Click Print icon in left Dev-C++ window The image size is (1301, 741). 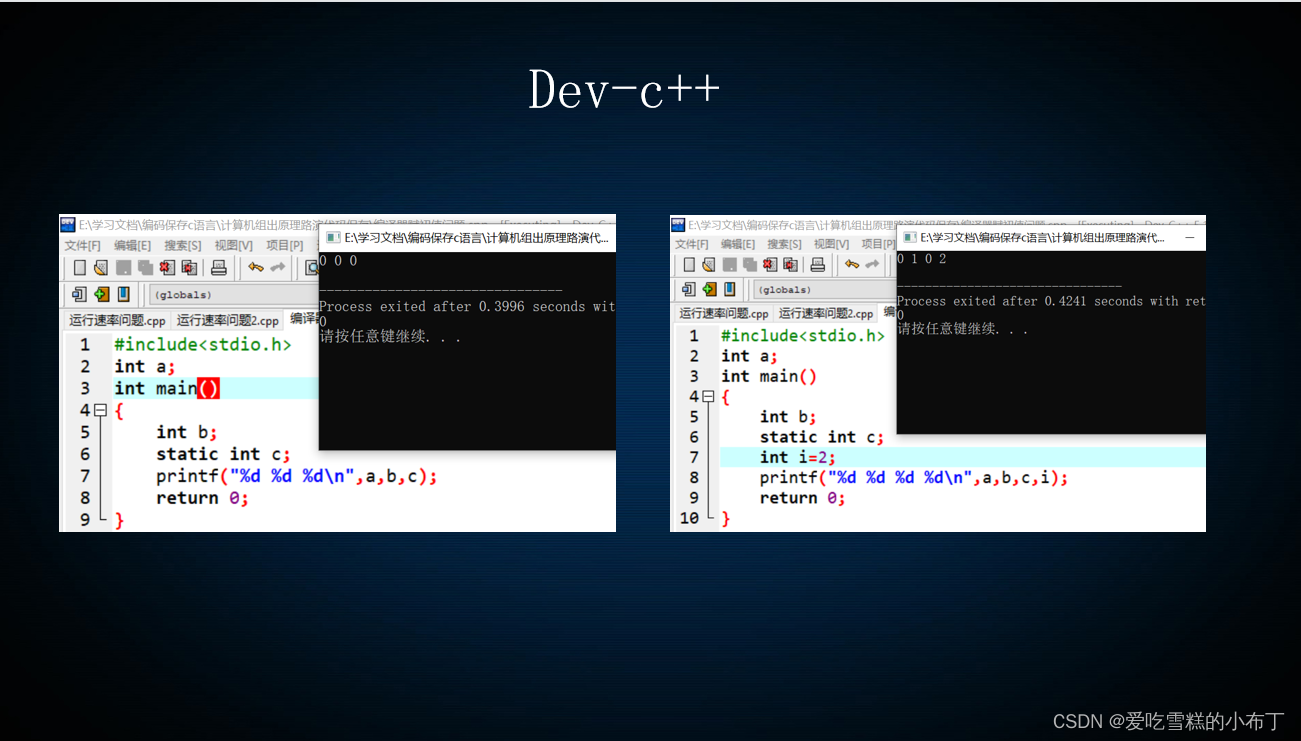coord(219,267)
